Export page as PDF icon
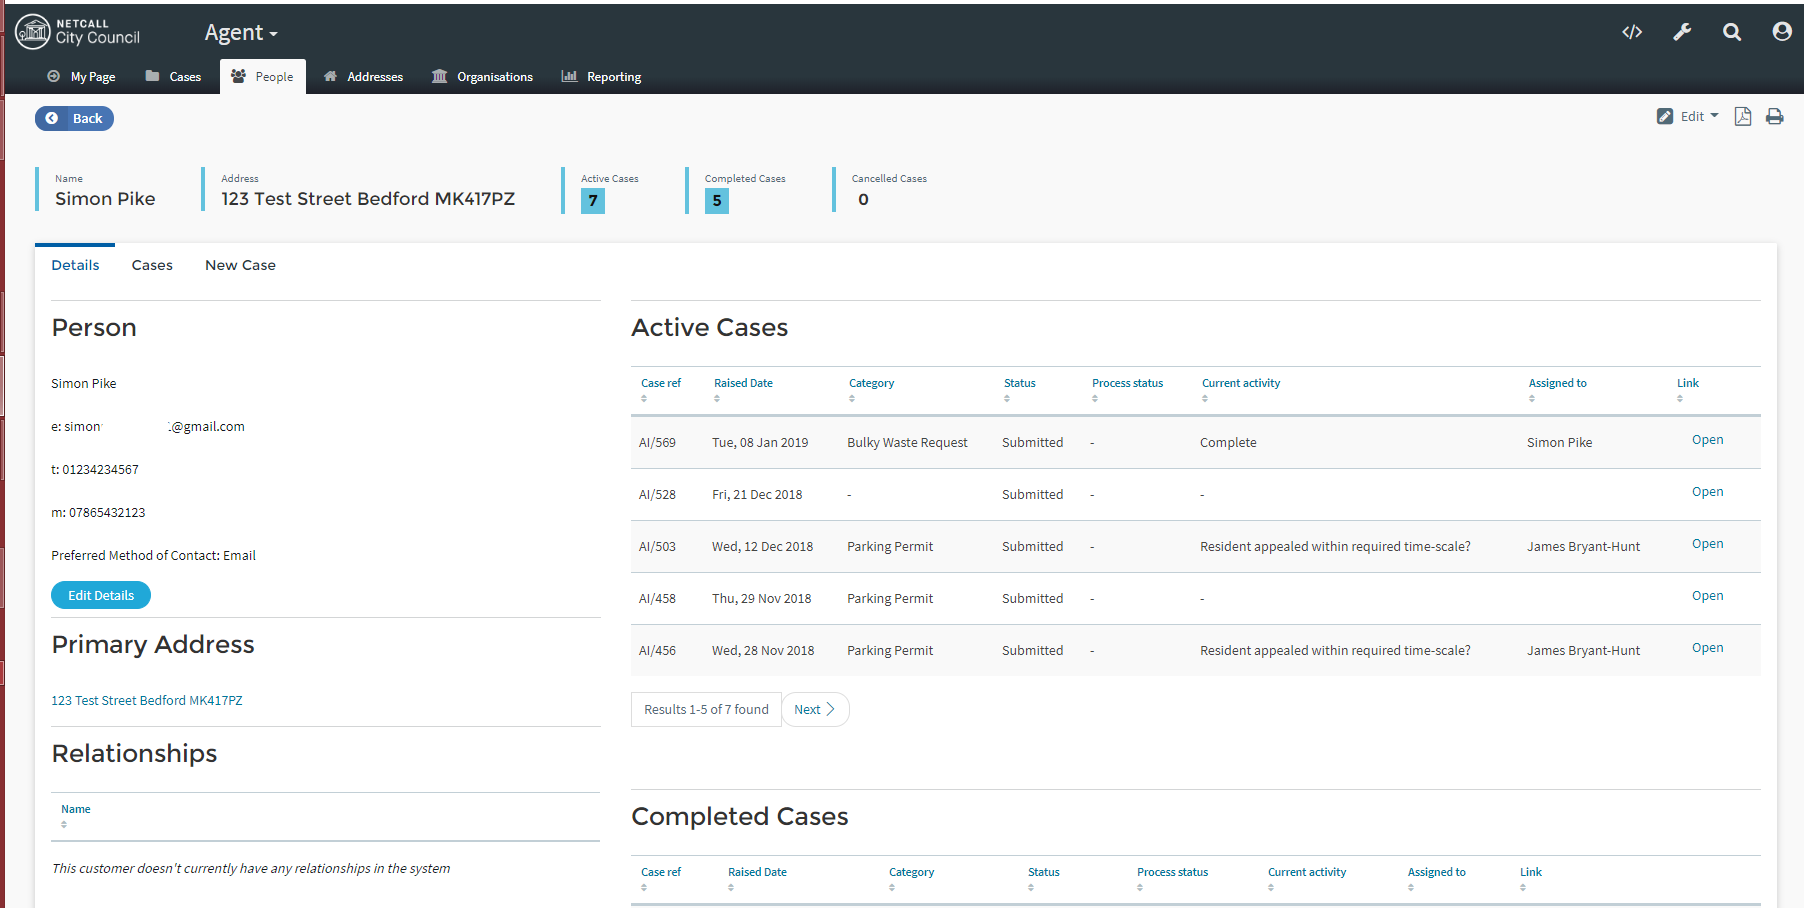The image size is (1804, 908). coord(1743,116)
